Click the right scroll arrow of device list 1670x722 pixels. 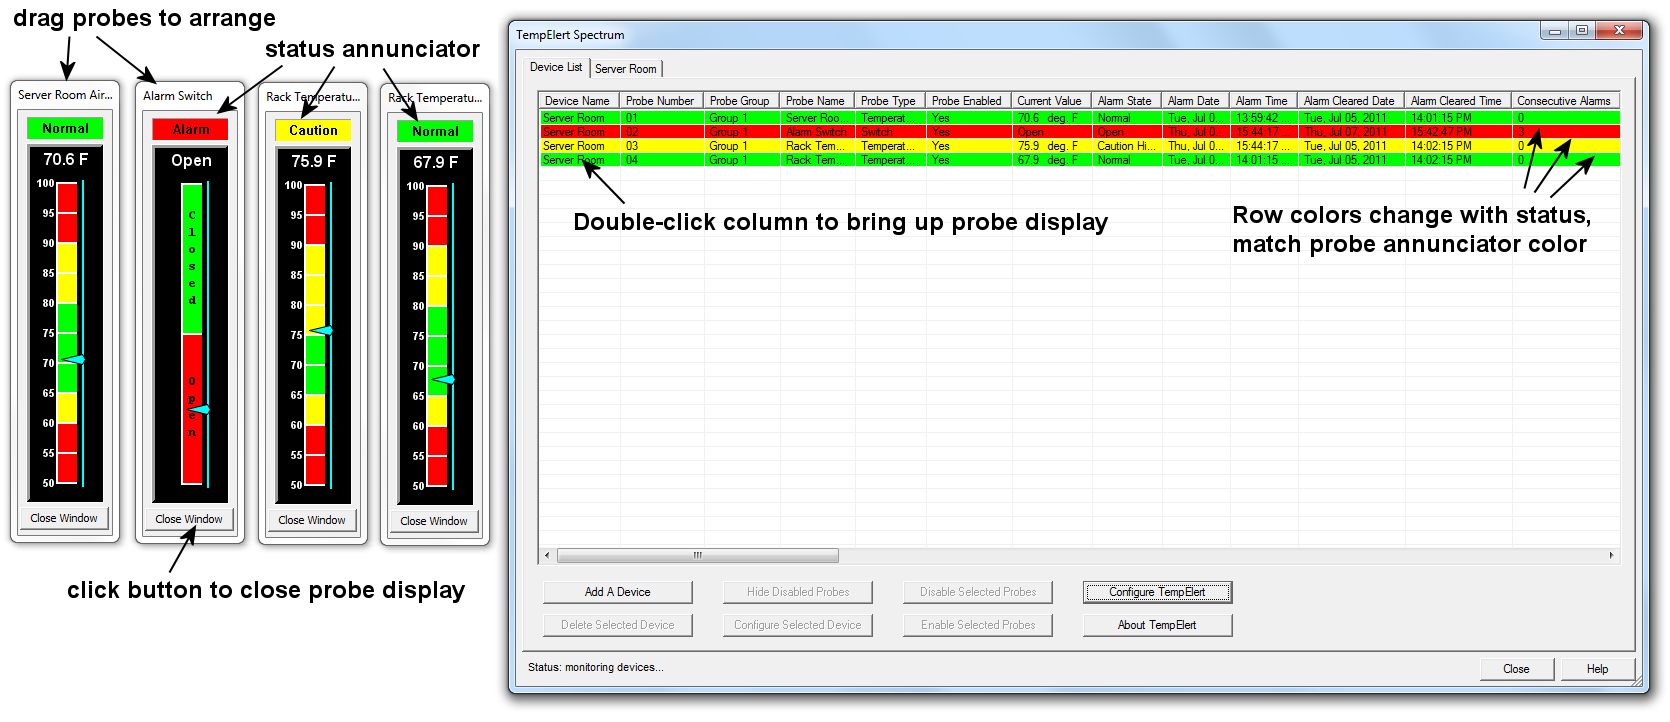[x=1611, y=555]
